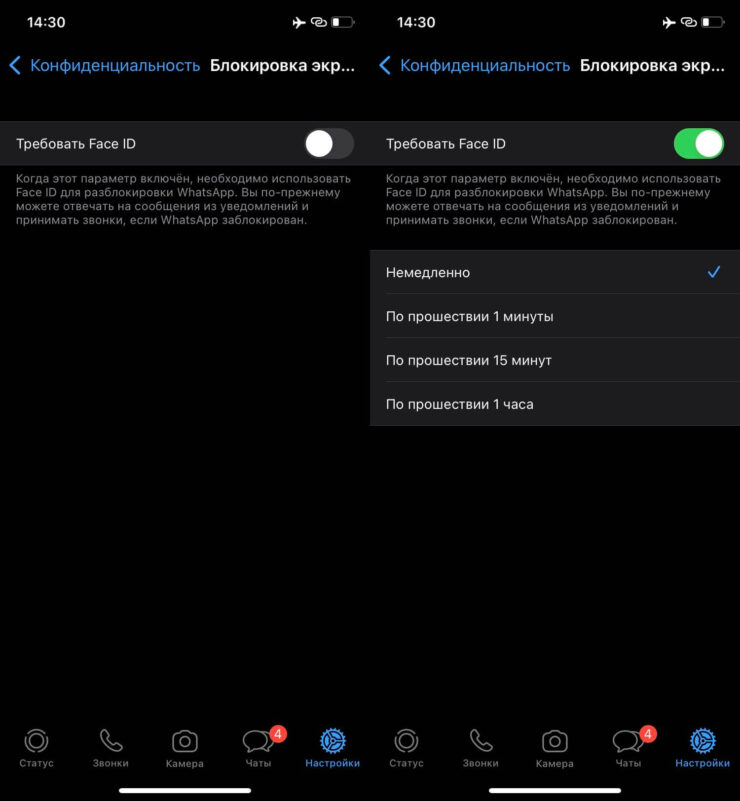Screen dimensions: 740x801
Task: Open Status tab icon in left screen
Action: [x=36, y=741]
